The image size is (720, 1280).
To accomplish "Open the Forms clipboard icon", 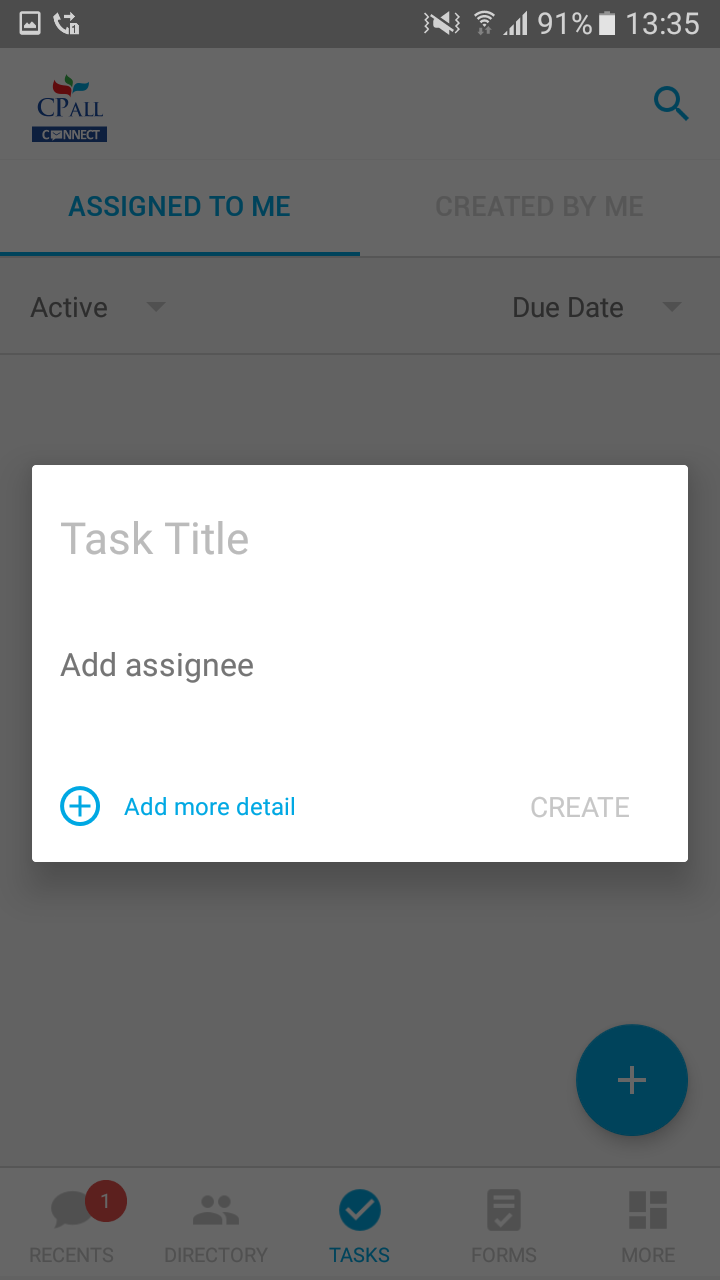I will pos(504,1211).
